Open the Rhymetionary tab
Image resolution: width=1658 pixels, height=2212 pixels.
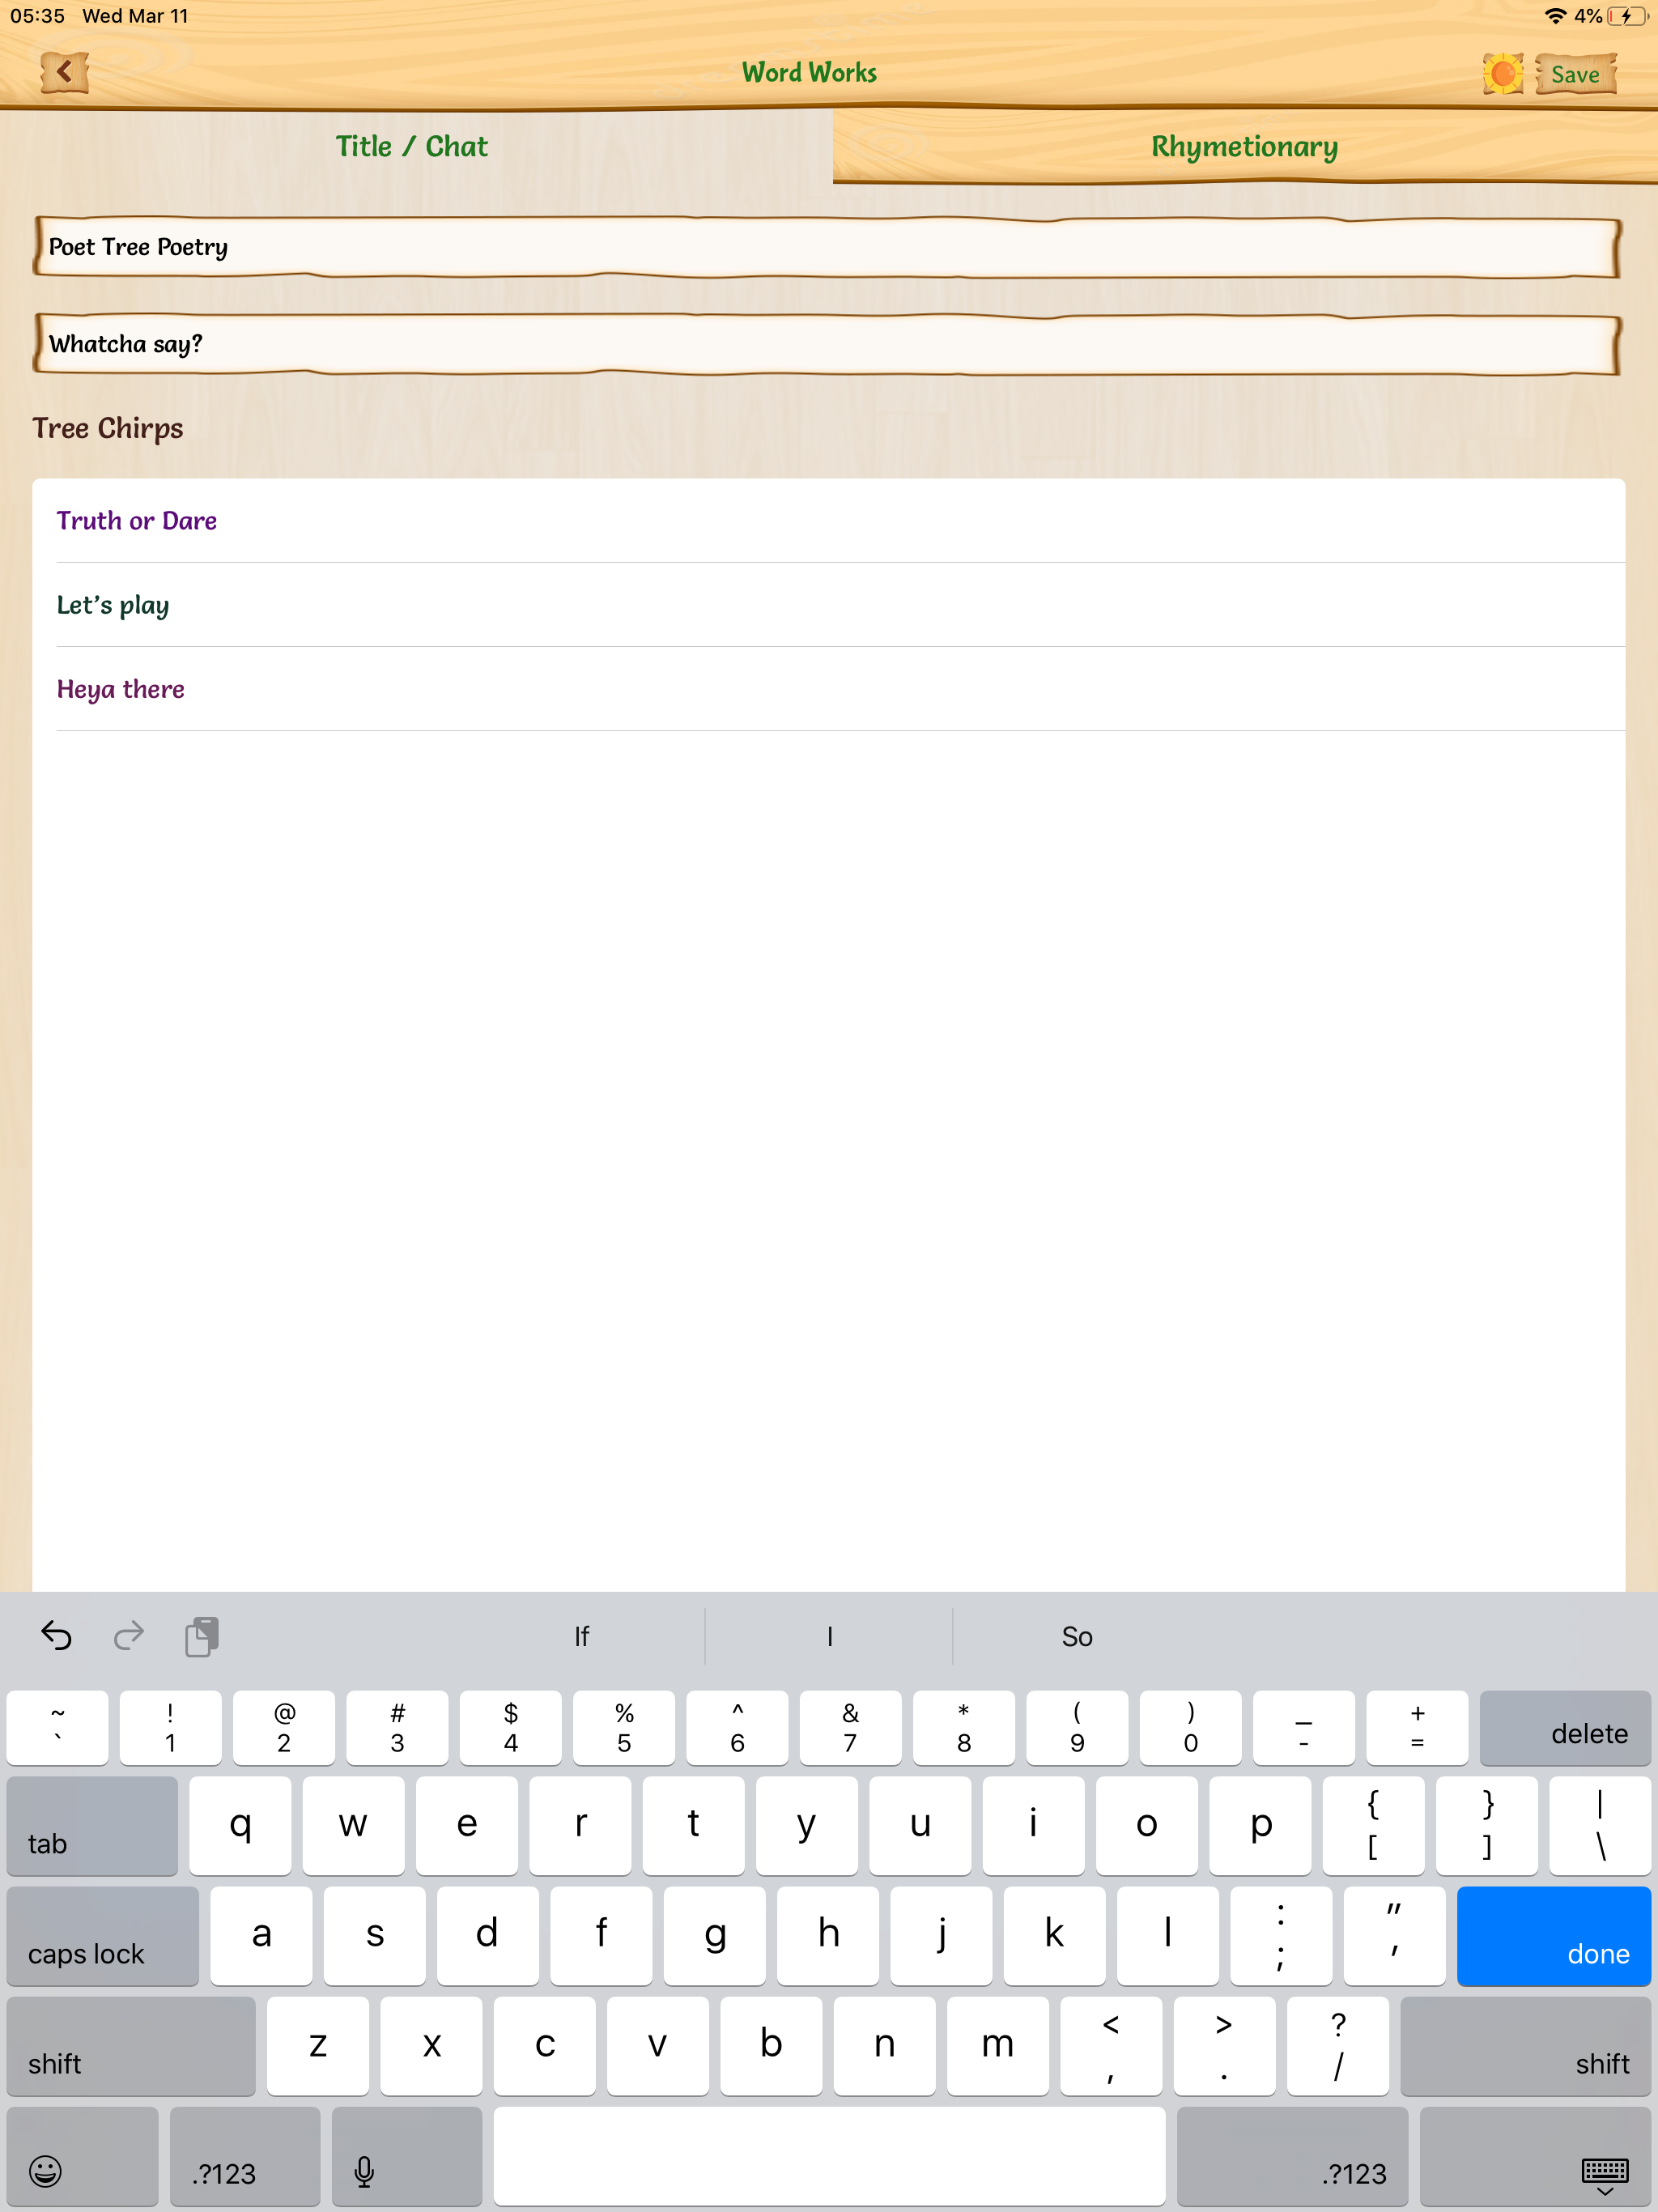pos(1244,146)
